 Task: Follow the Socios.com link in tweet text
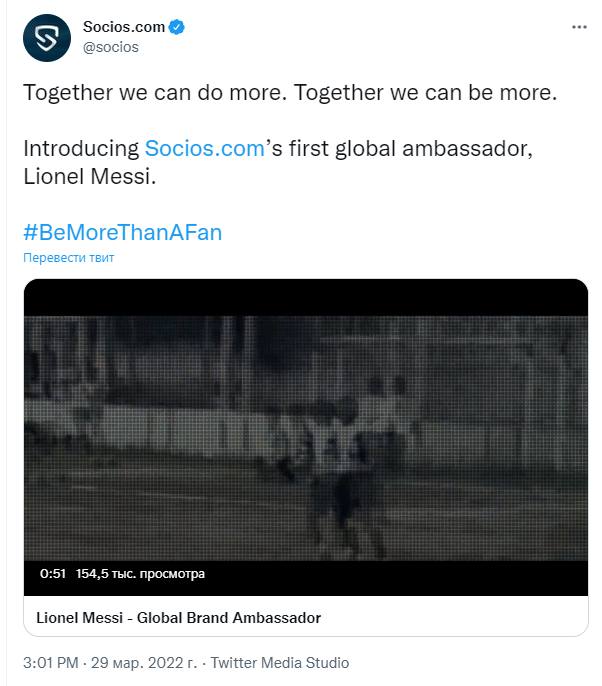205,148
